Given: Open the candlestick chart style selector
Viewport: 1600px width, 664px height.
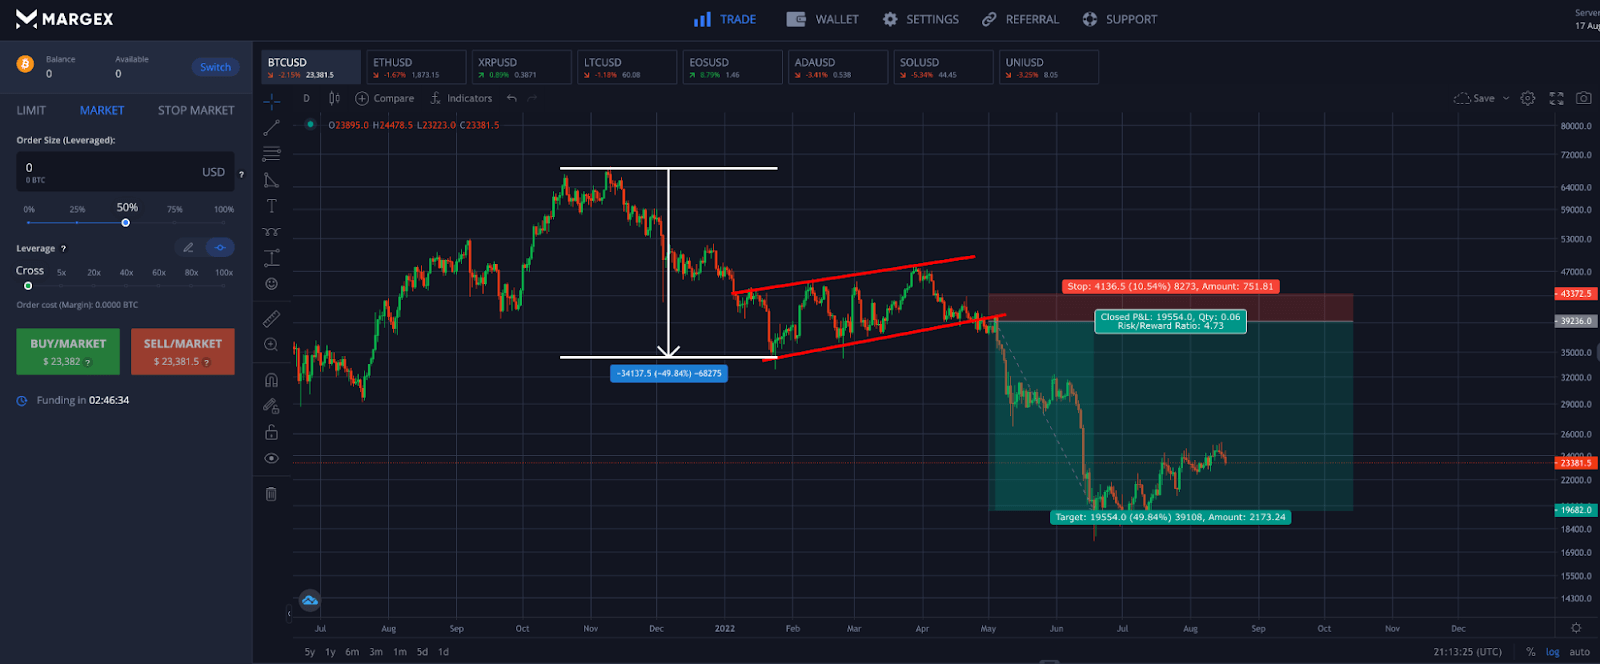Looking at the screenshot, I should 334,98.
